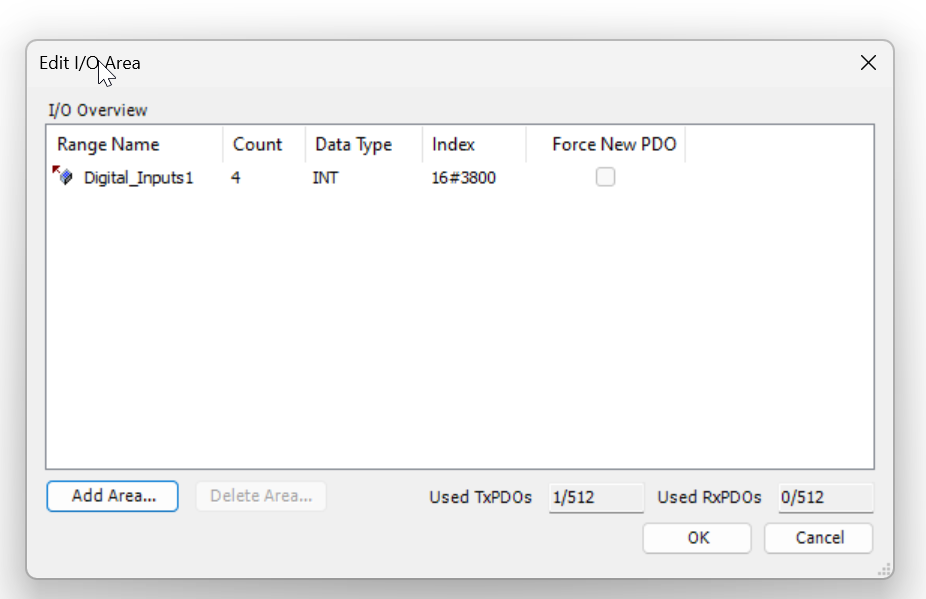This screenshot has height=599, width=926.
Task: Select the Digital_Inputs1 range name
Action: [x=138, y=178]
